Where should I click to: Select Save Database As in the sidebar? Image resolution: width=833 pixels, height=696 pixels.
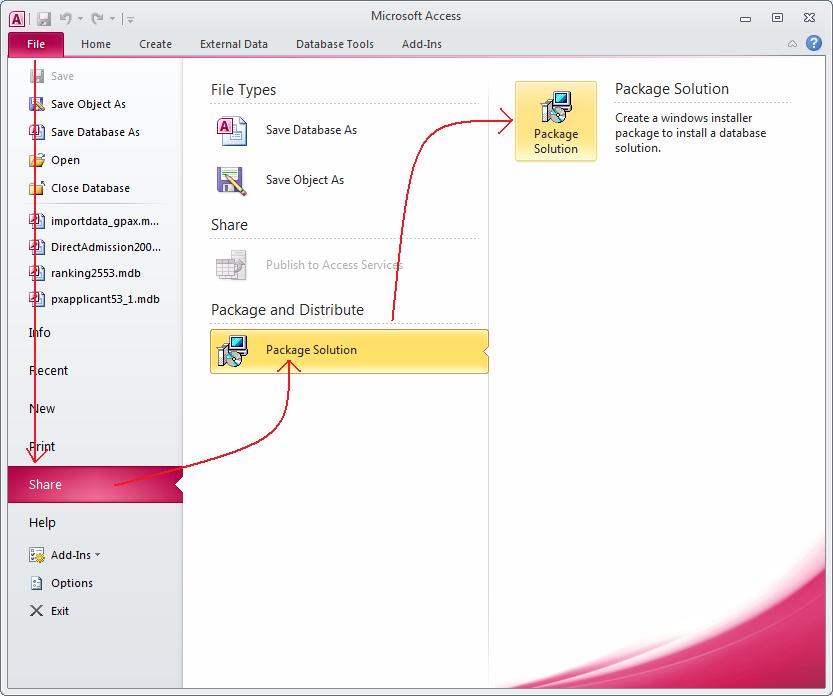95,132
